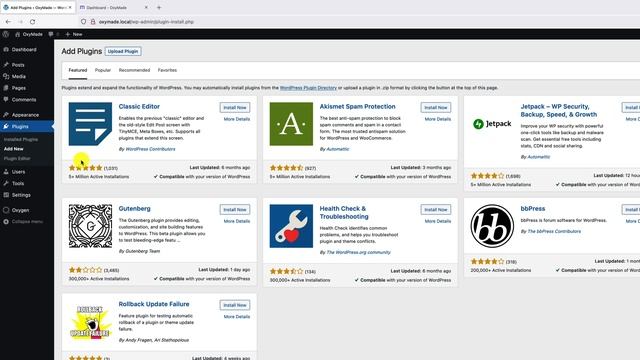Open The bbPress Contributors author link

554,231
